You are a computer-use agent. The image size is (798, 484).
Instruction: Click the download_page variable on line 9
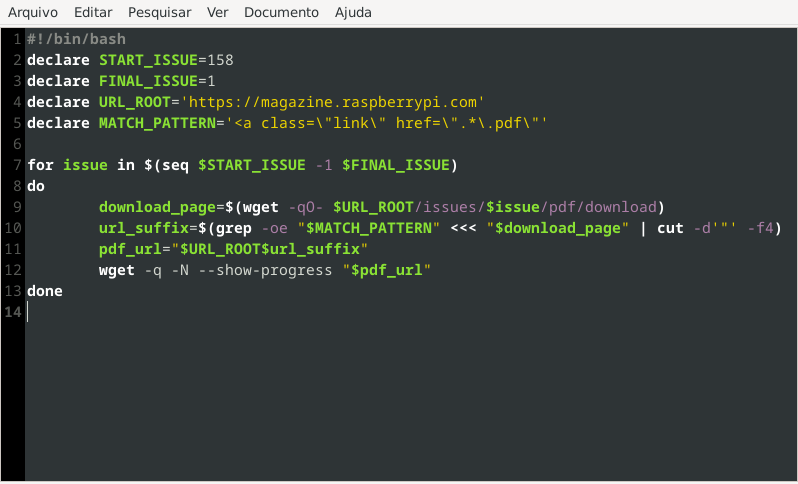pos(157,207)
